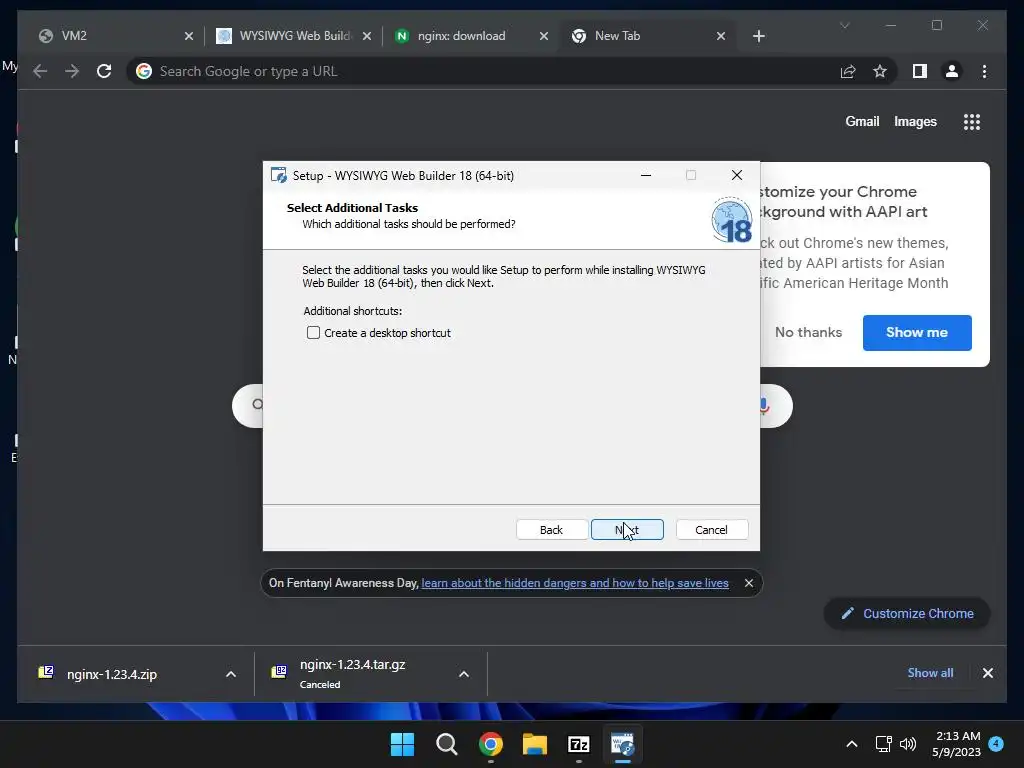Close the VM2 tab
Screen dimensions: 1024x768
pos(189,36)
